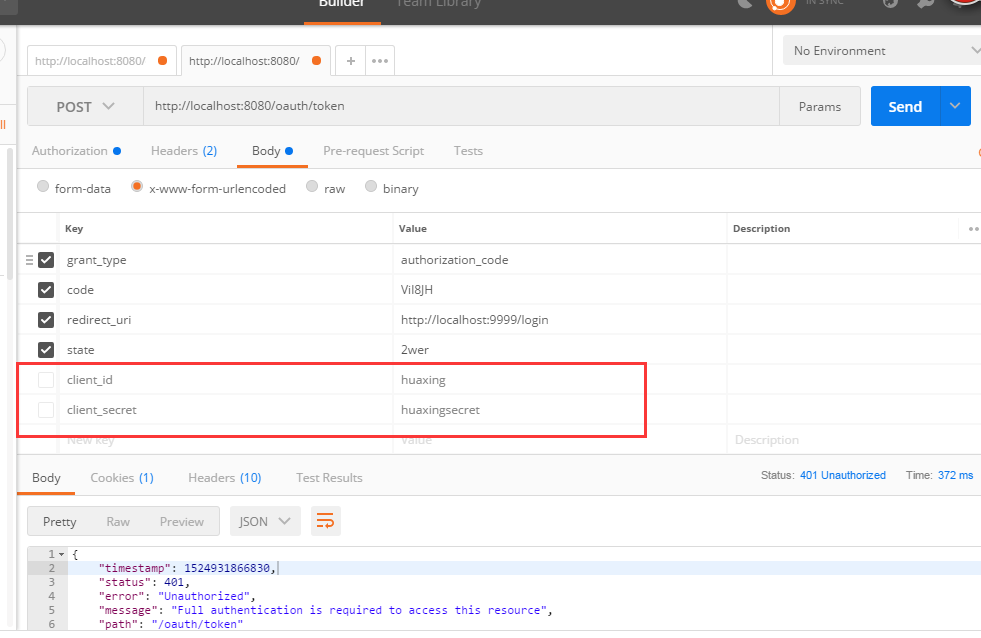Open the response Cookies tab
Image resolution: width=981 pixels, height=638 pixels.
pyautogui.click(x=121, y=478)
